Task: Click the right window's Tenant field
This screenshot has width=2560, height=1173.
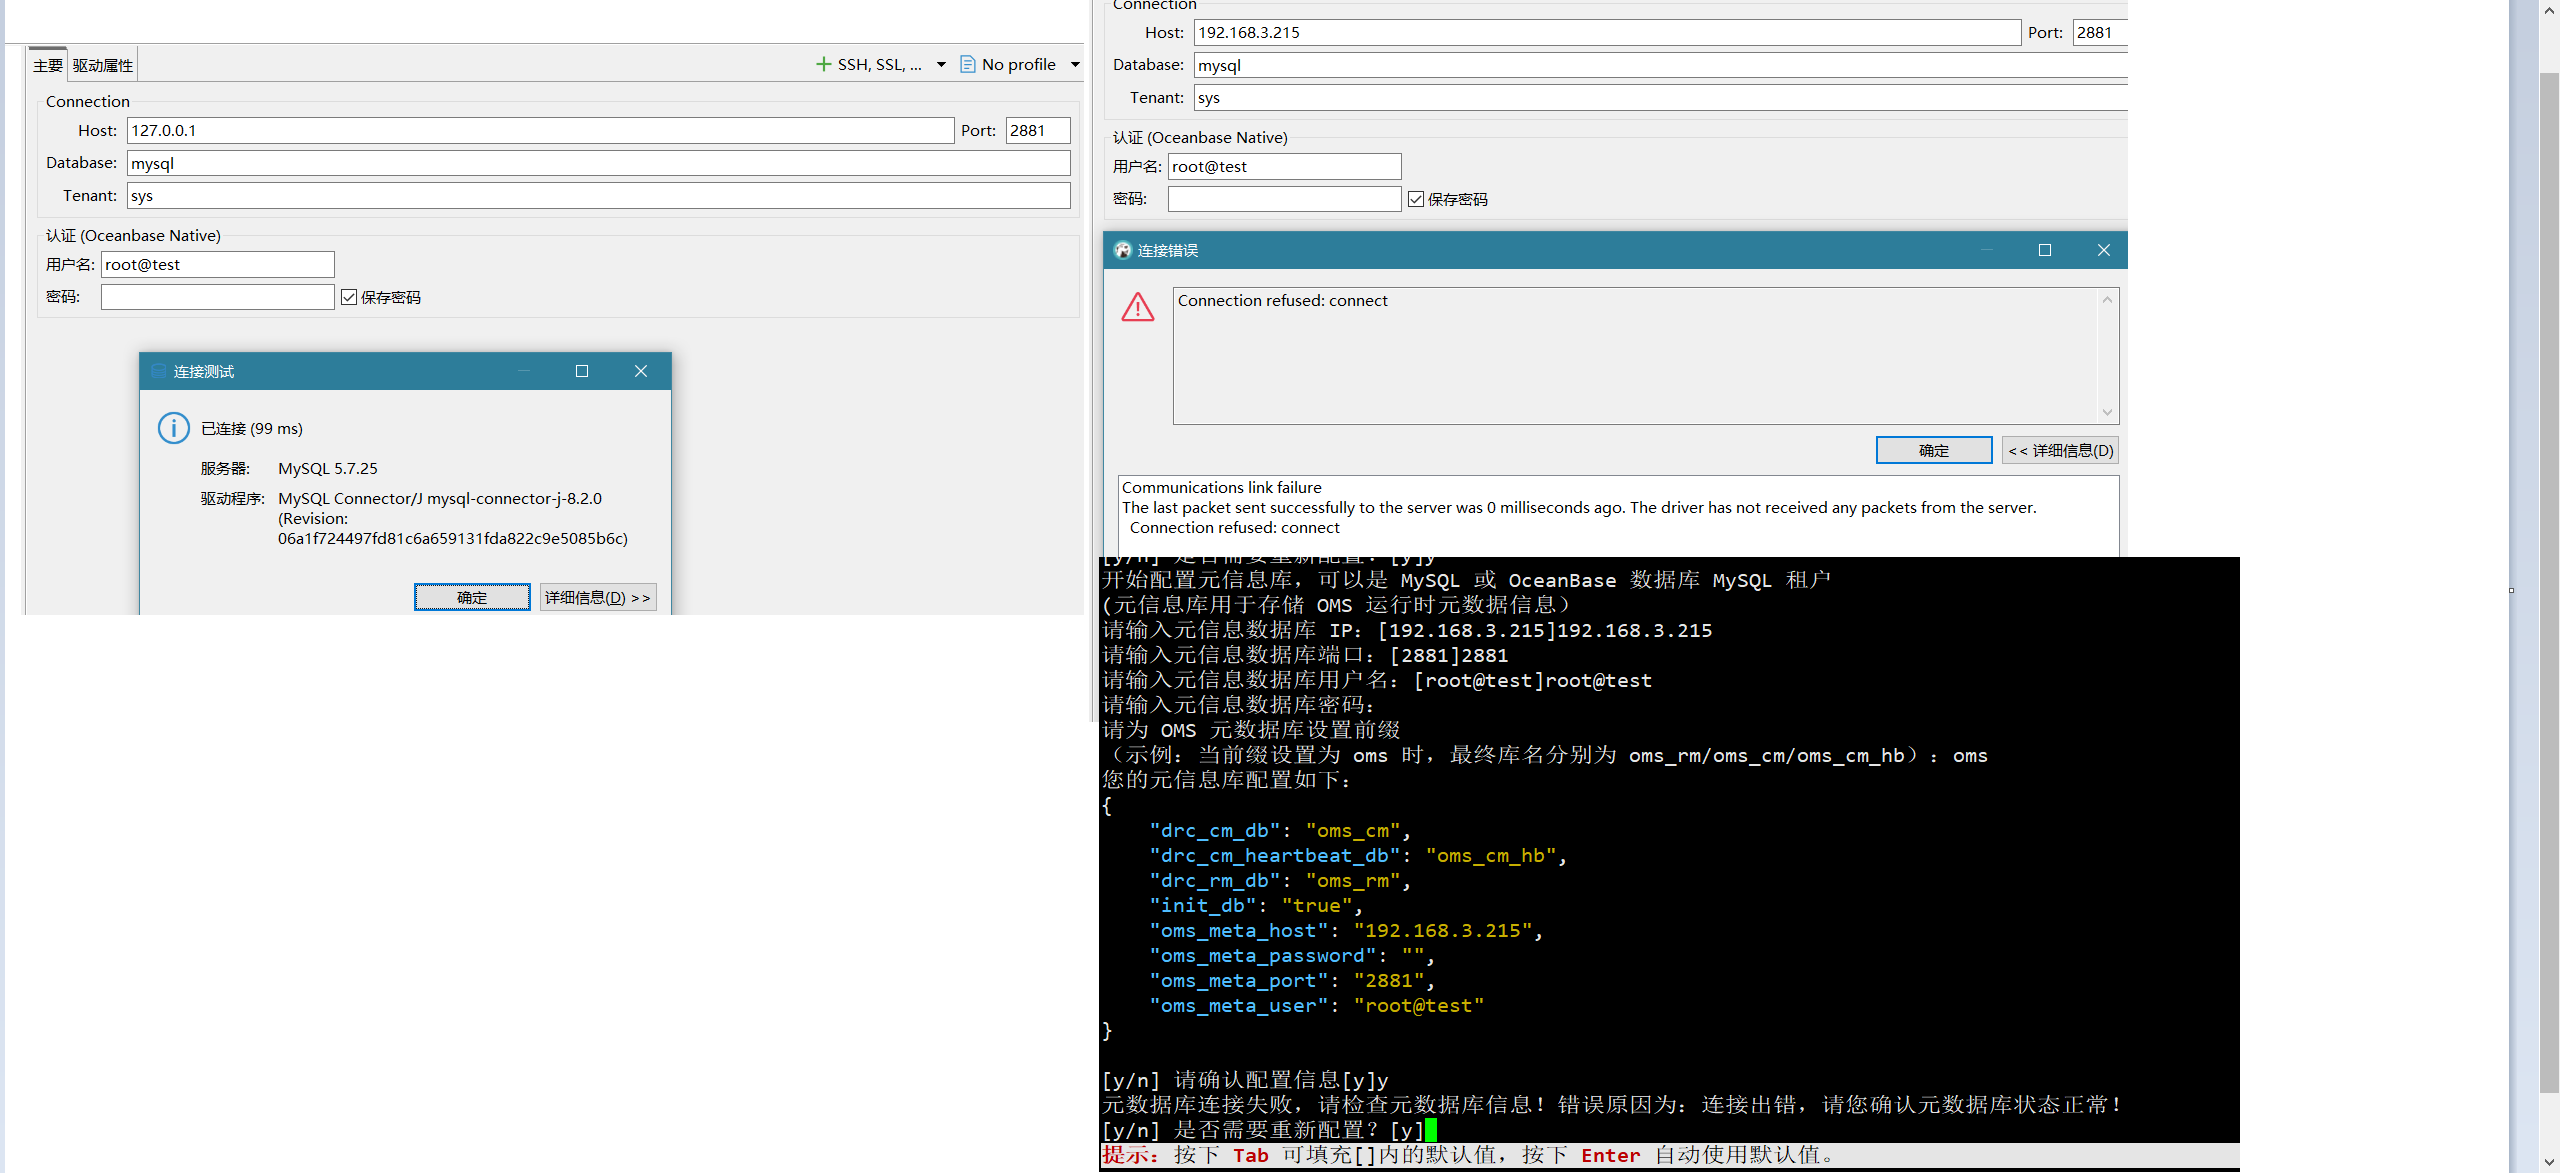Action: coord(1661,98)
